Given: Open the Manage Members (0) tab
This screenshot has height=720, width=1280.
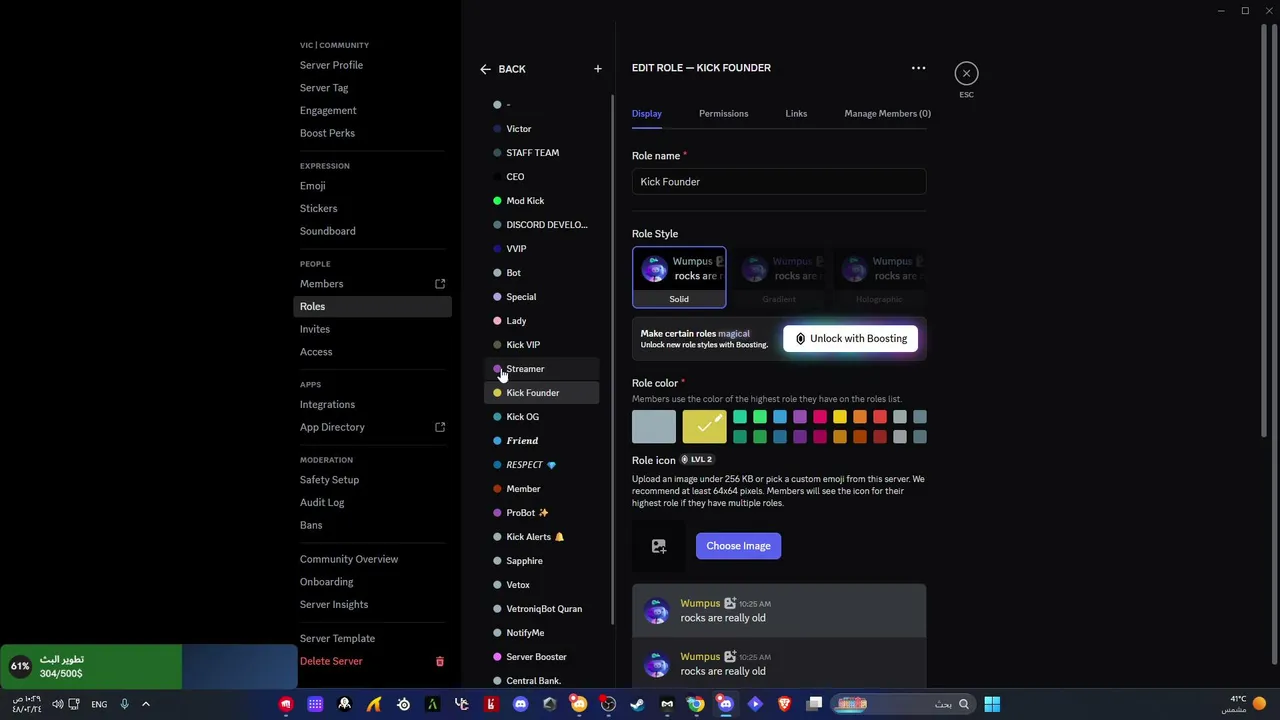Looking at the screenshot, I should point(887,114).
